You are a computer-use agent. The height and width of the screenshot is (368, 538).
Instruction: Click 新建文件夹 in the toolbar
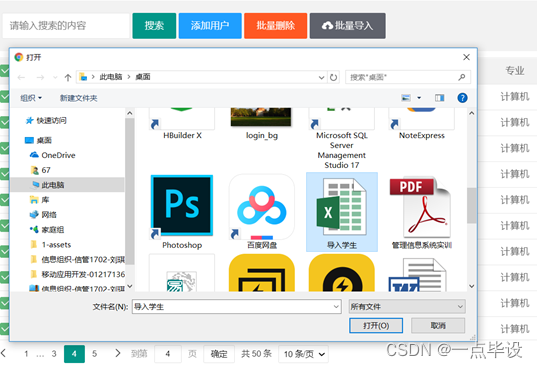[x=79, y=98]
